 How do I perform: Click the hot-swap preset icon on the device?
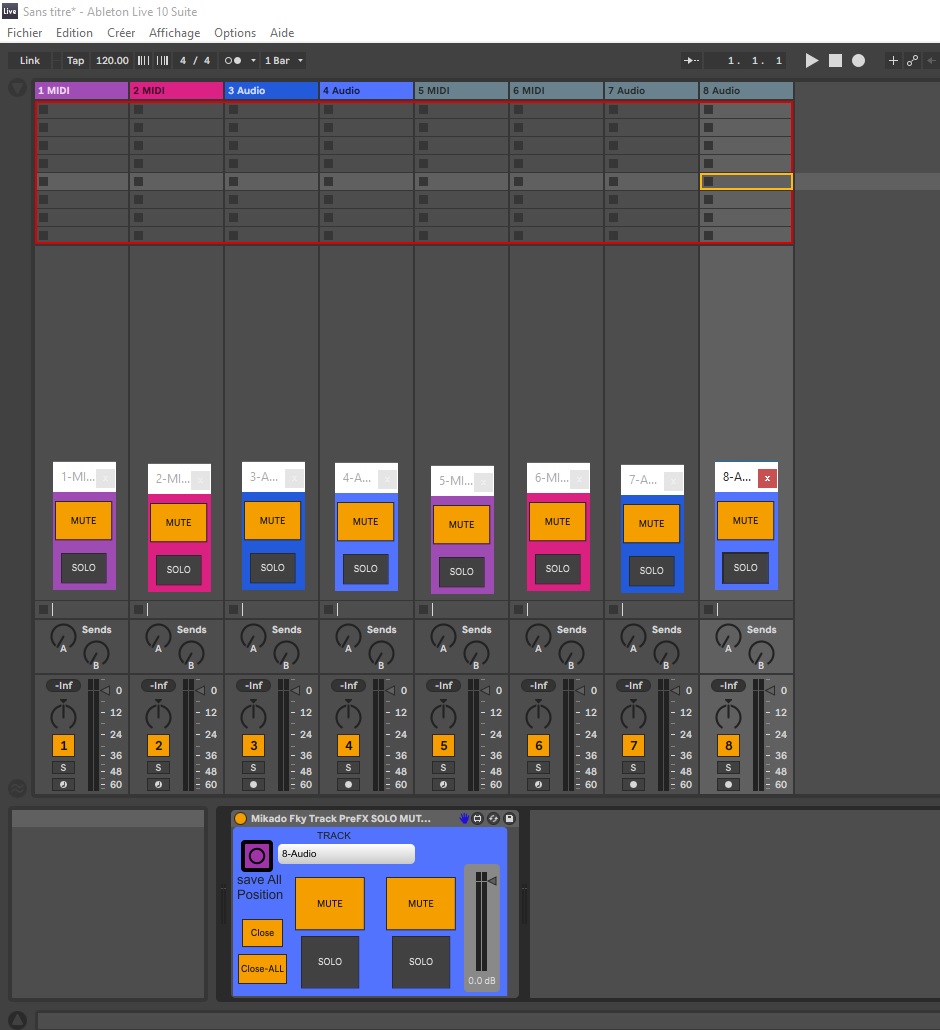click(493, 818)
